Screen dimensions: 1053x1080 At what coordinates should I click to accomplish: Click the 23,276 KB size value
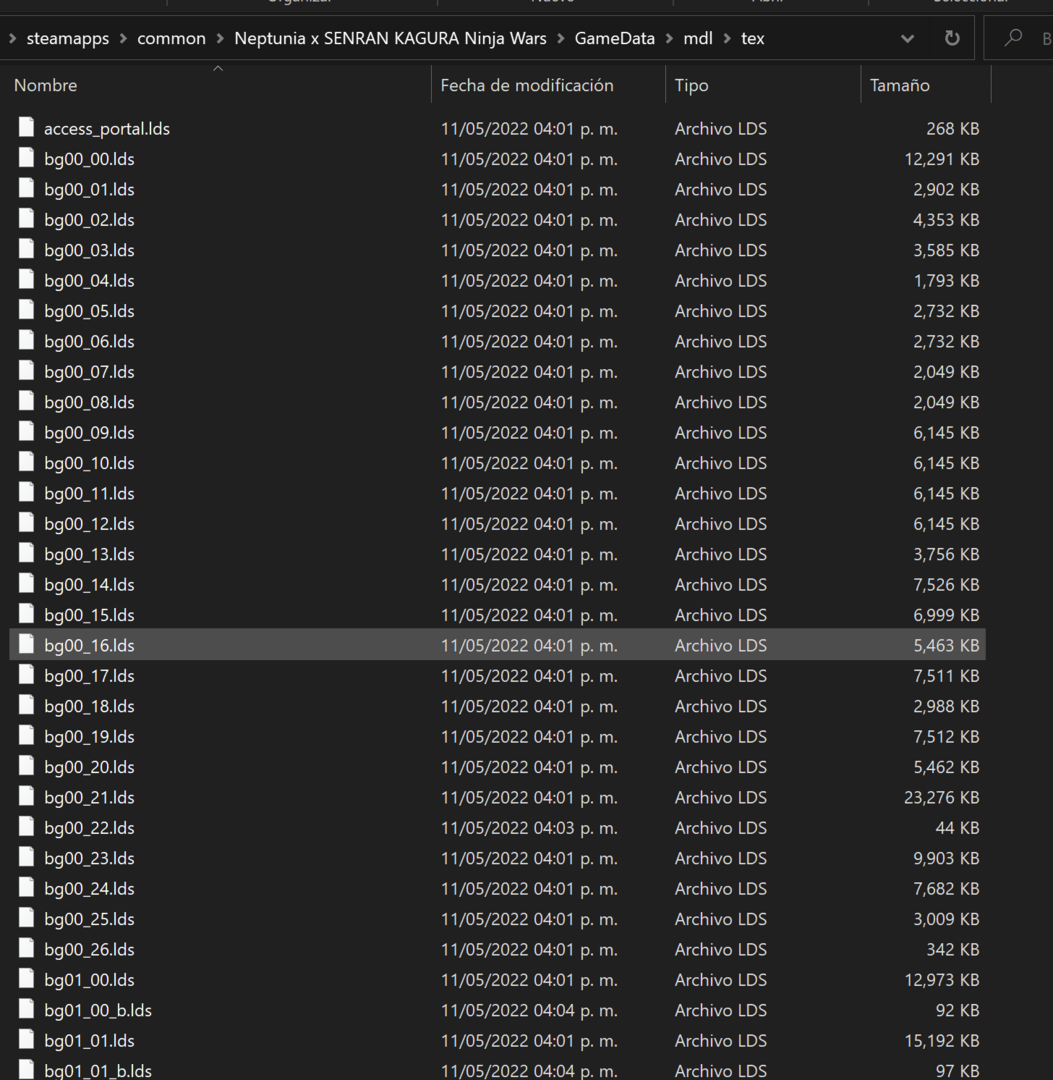click(941, 798)
